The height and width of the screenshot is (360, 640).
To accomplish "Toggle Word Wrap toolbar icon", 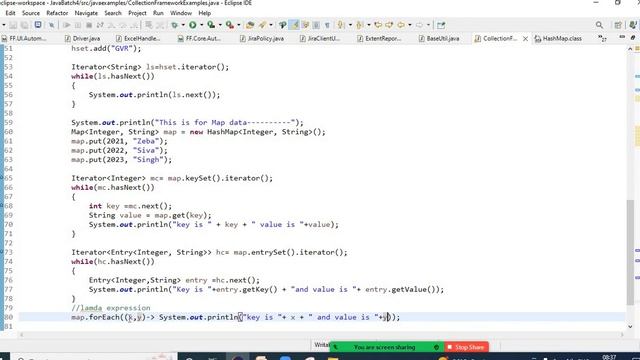I will pos(305,25).
